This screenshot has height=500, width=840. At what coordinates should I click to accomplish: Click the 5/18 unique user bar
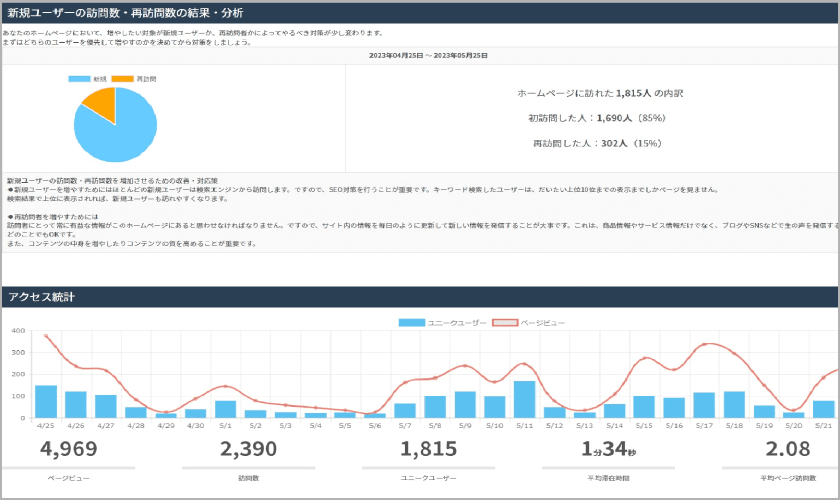[x=734, y=404]
